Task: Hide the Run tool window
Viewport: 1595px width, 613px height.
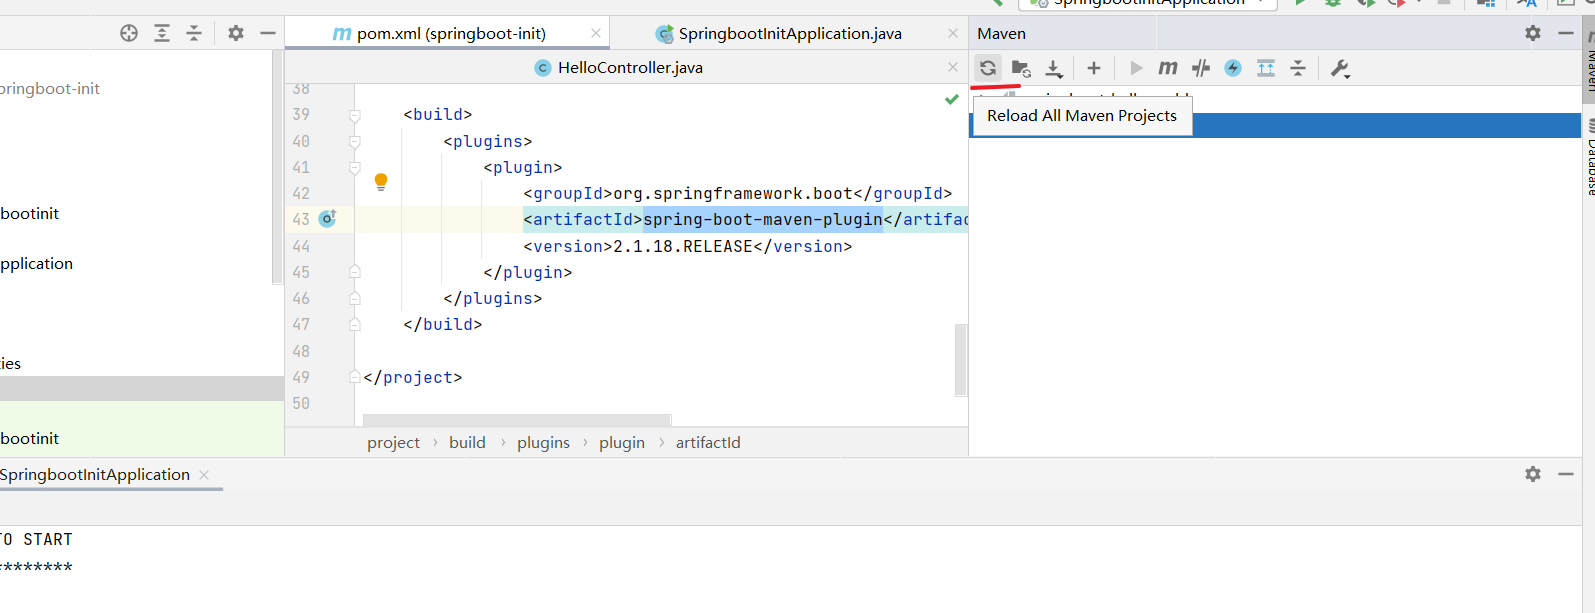Action: 1566,474
